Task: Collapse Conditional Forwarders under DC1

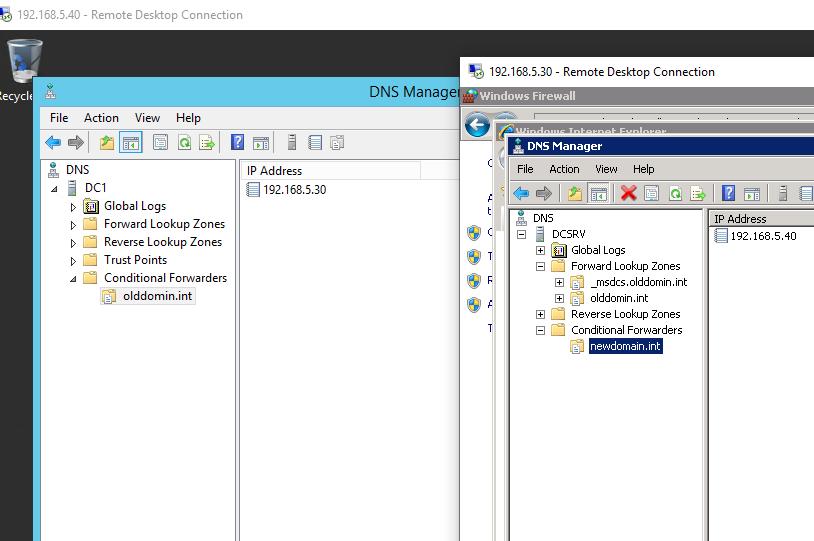Action: pos(73,279)
